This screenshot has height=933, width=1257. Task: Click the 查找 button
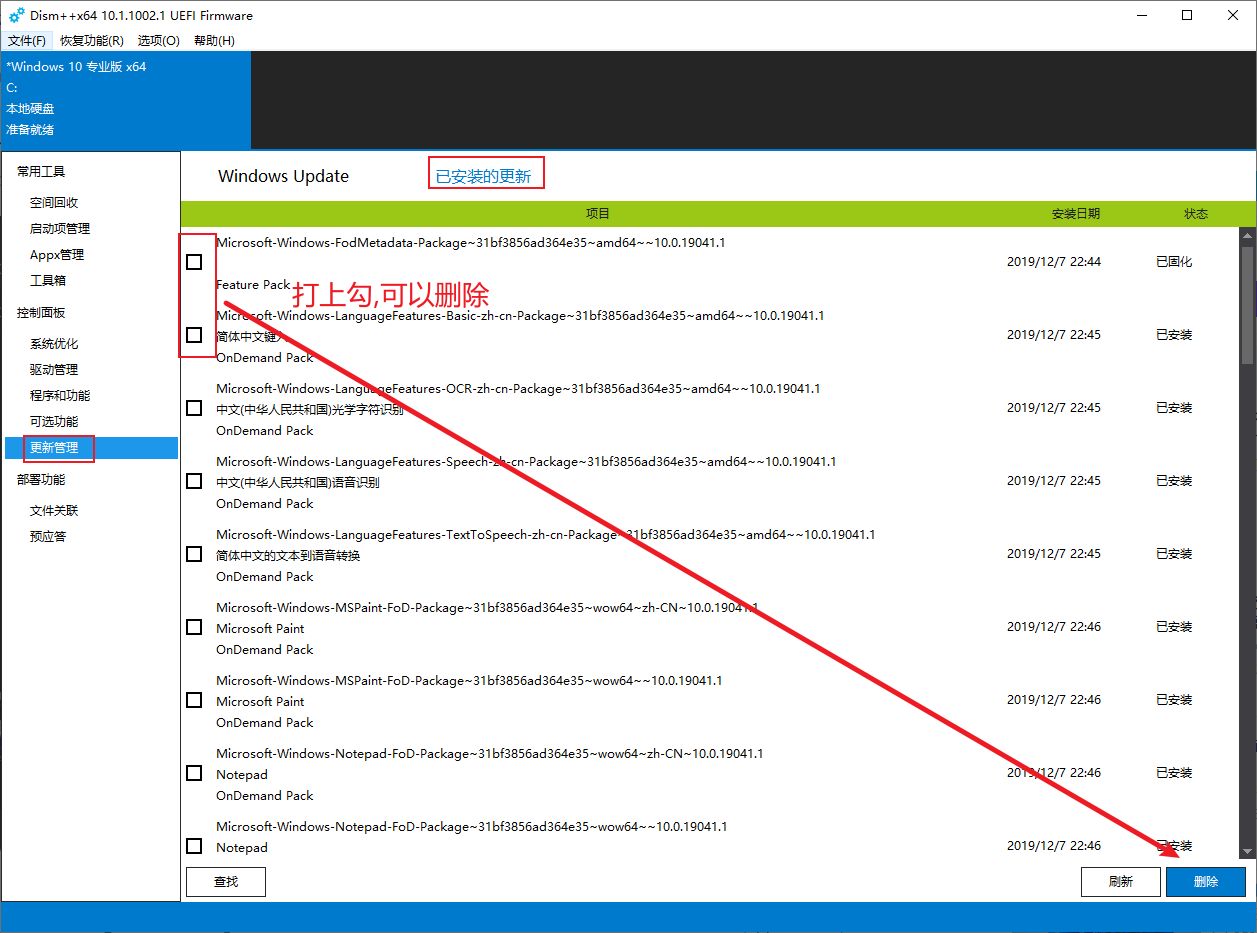coord(226,882)
